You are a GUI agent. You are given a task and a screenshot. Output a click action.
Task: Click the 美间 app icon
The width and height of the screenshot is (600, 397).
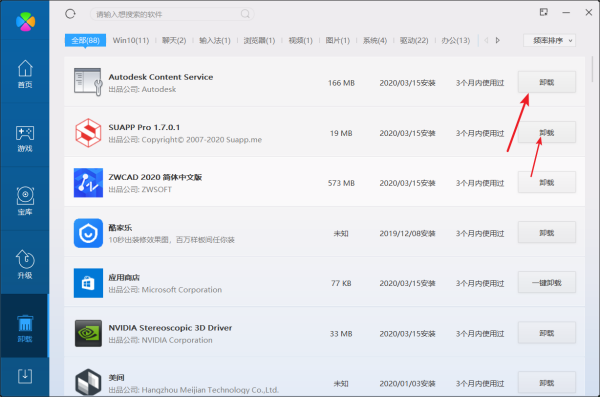(x=88, y=382)
